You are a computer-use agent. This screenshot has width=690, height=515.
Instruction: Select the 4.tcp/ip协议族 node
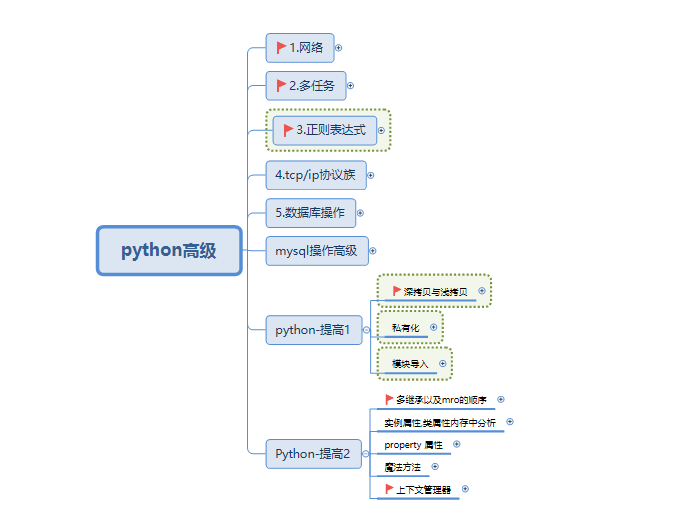coord(316,175)
